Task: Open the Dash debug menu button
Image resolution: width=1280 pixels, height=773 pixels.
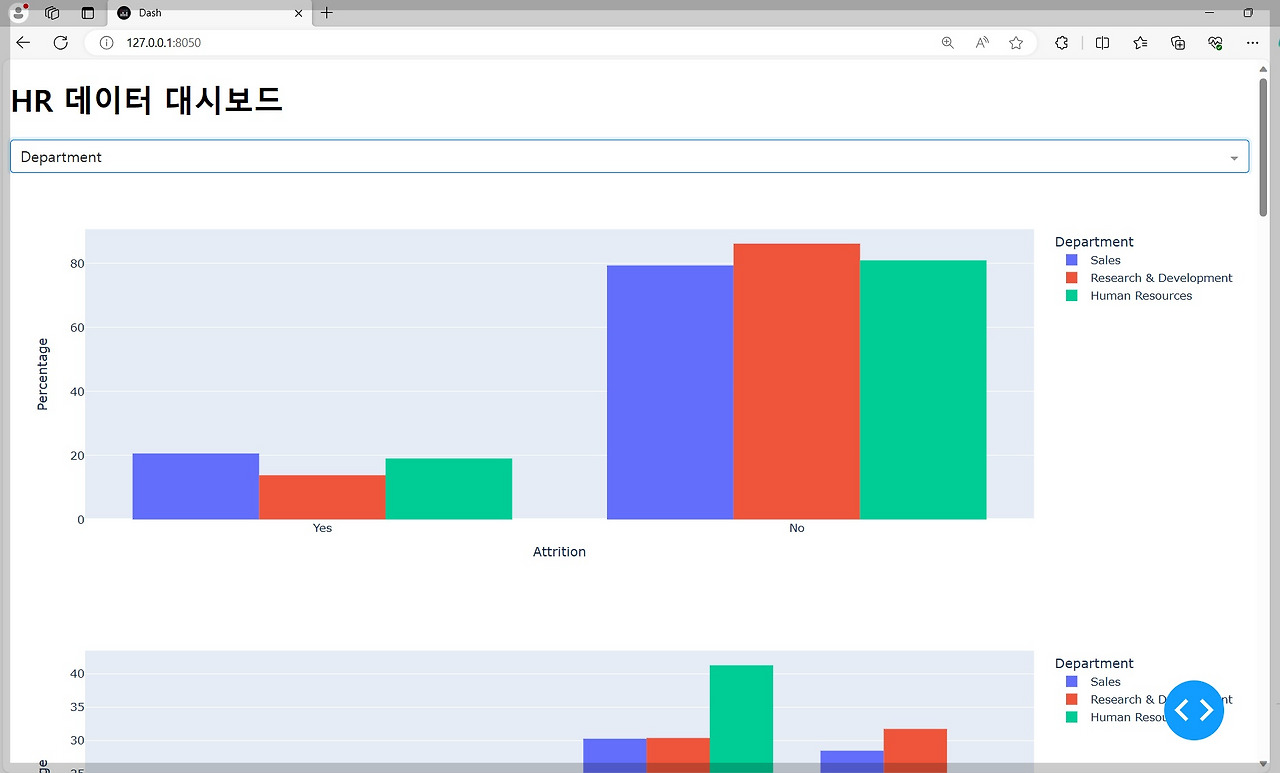Action: [1194, 710]
